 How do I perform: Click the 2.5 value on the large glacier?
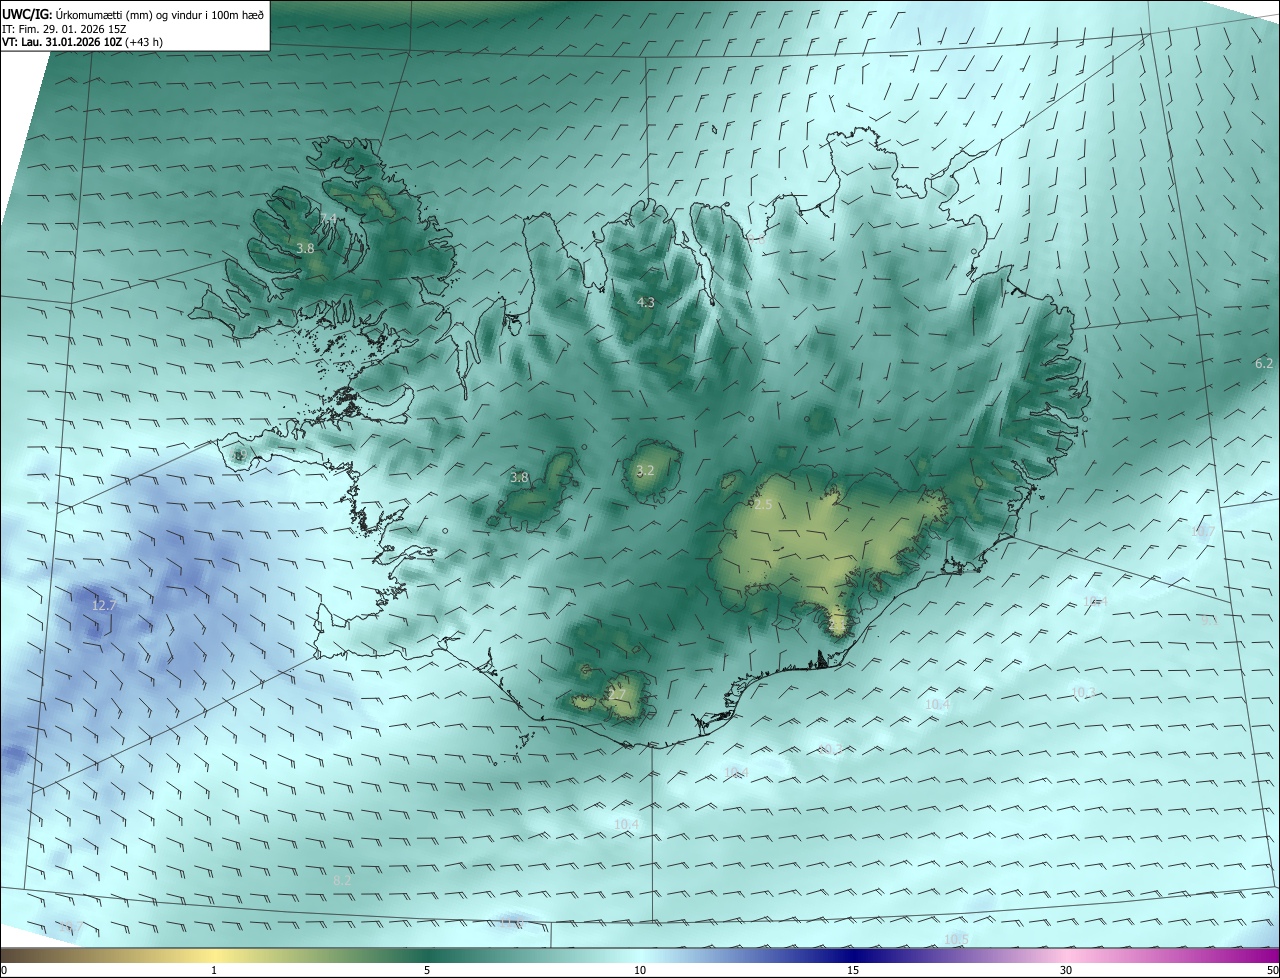click(763, 505)
